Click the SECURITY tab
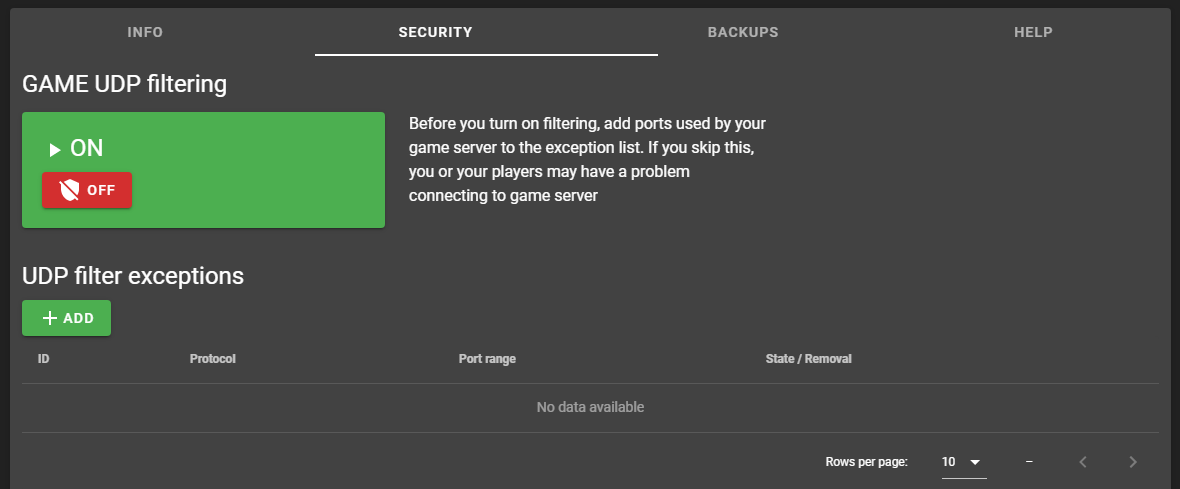Image resolution: width=1180 pixels, height=489 pixels. click(x=435, y=32)
